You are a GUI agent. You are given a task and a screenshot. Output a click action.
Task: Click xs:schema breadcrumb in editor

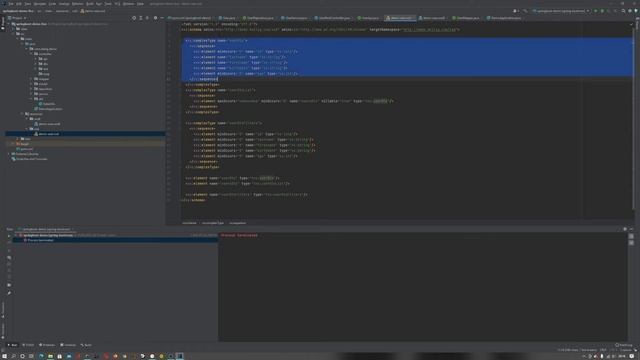189,223
